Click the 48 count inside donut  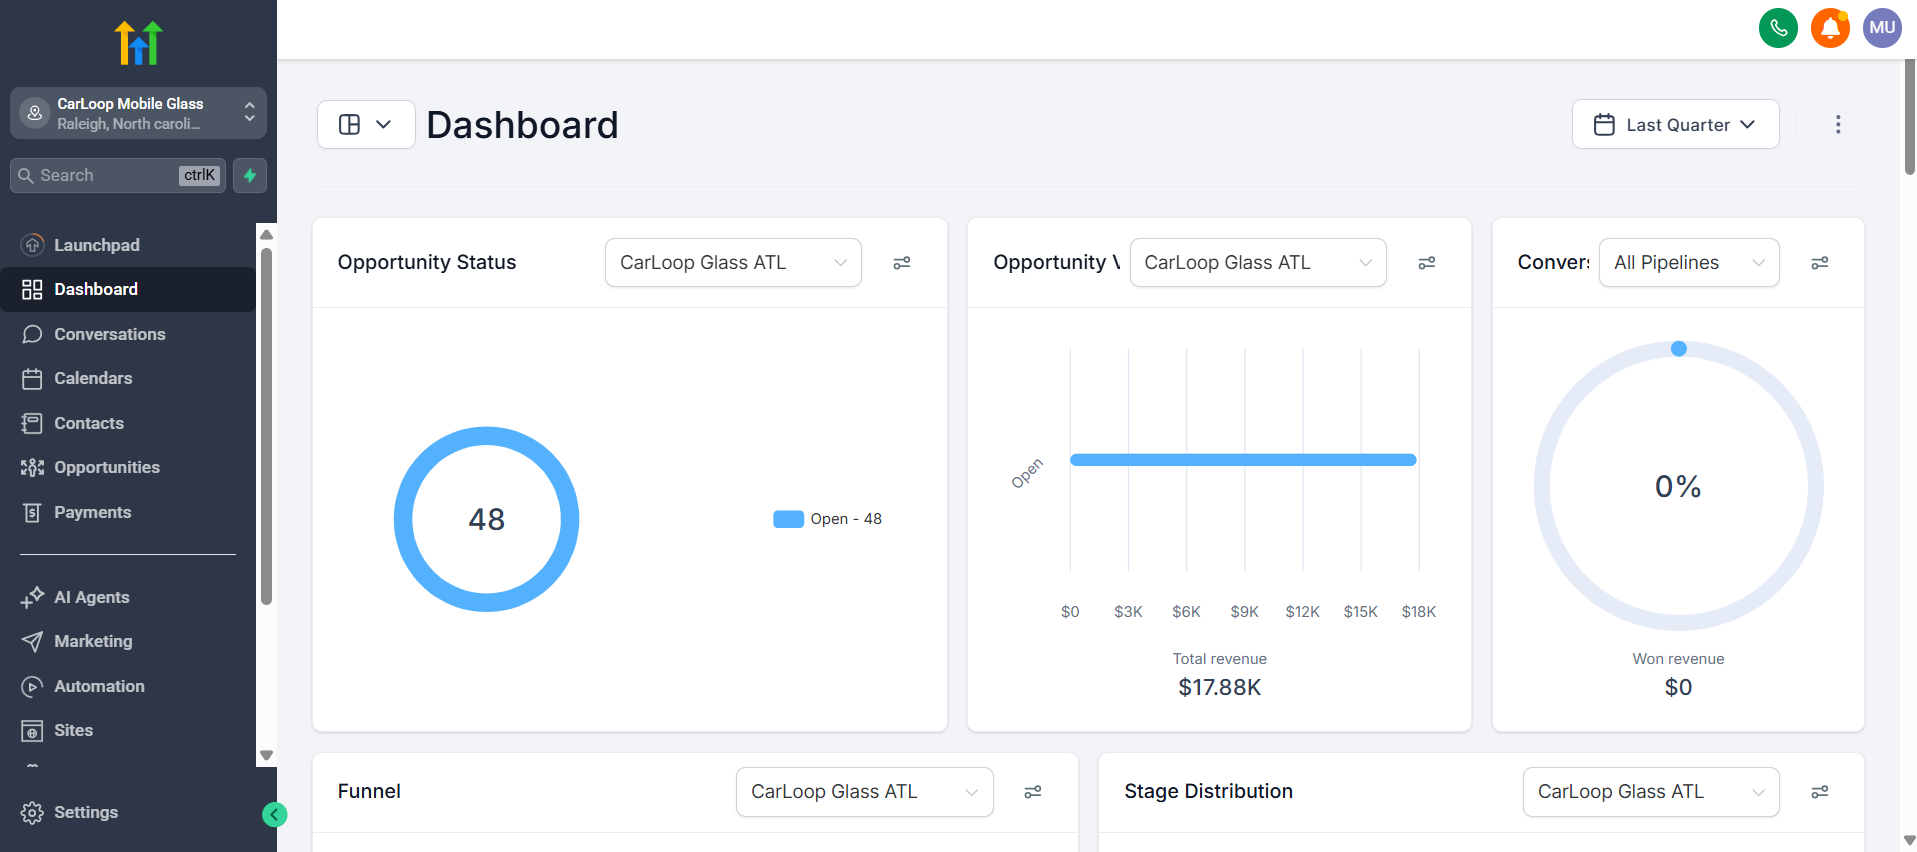[487, 519]
